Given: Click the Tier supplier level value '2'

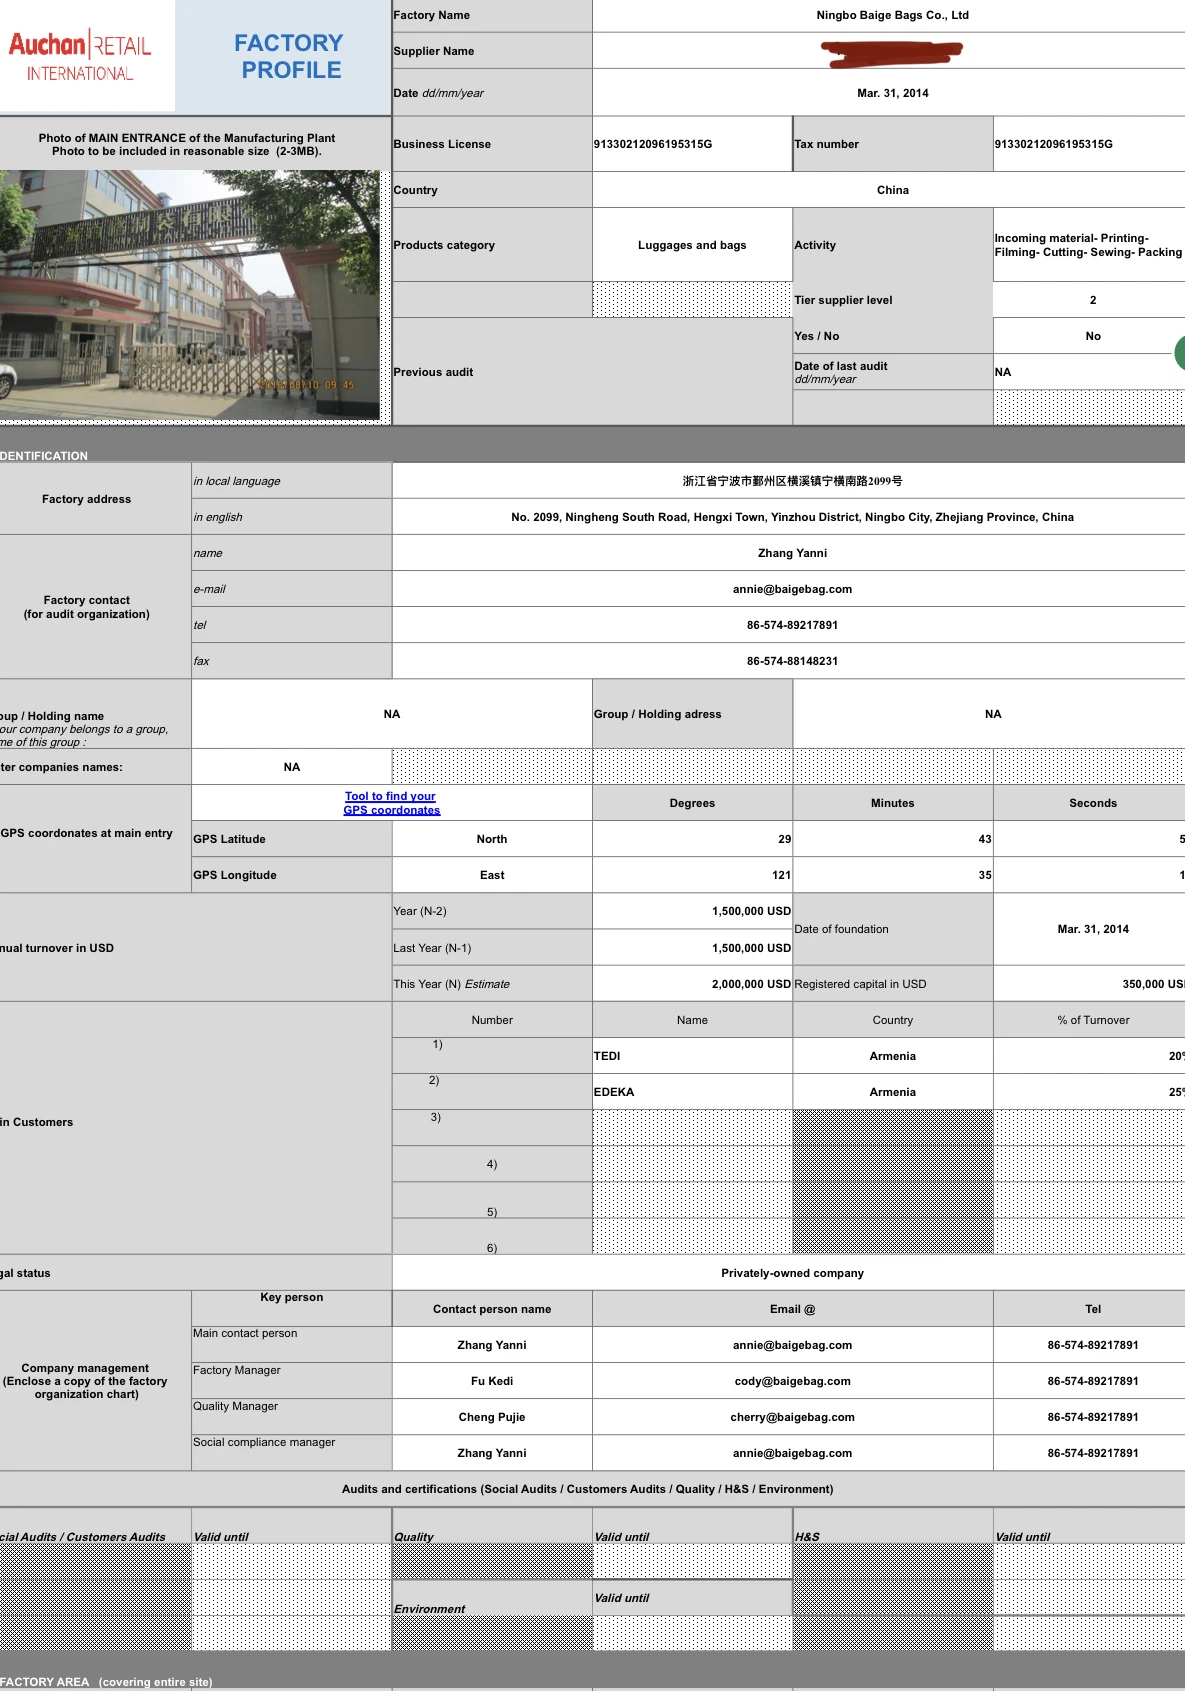Looking at the screenshot, I should [1092, 300].
